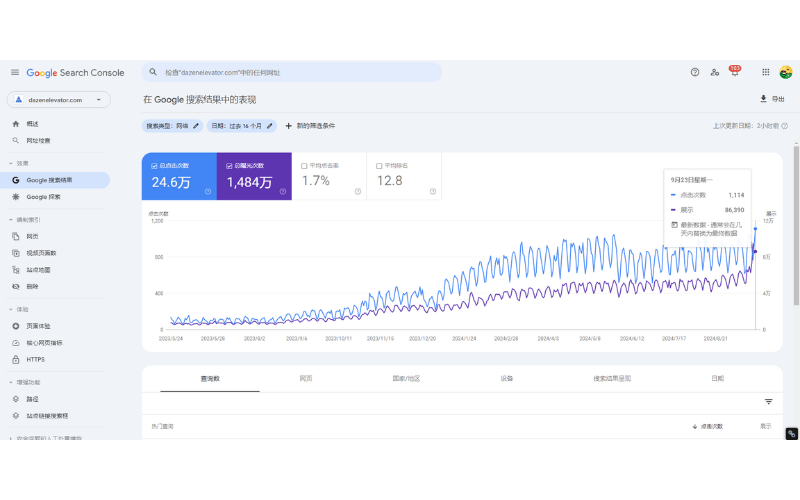Open Google 探索 Discover report
This screenshot has width=800, height=500.
[43, 197]
